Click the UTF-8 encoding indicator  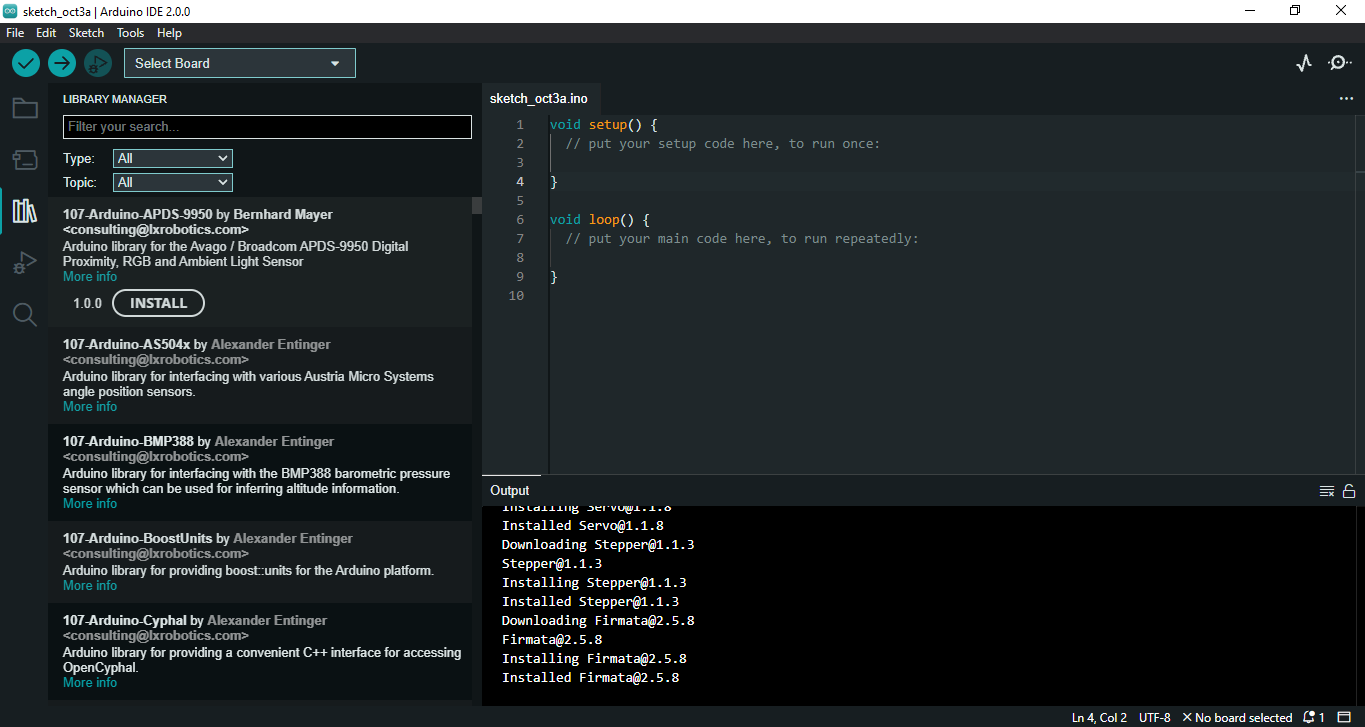pyautogui.click(x=1154, y=717)
